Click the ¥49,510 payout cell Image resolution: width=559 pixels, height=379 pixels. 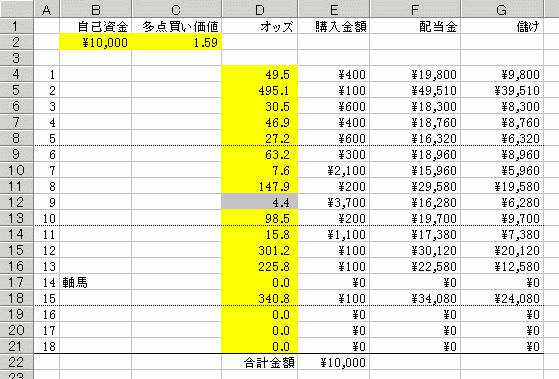tap(415, 90)
